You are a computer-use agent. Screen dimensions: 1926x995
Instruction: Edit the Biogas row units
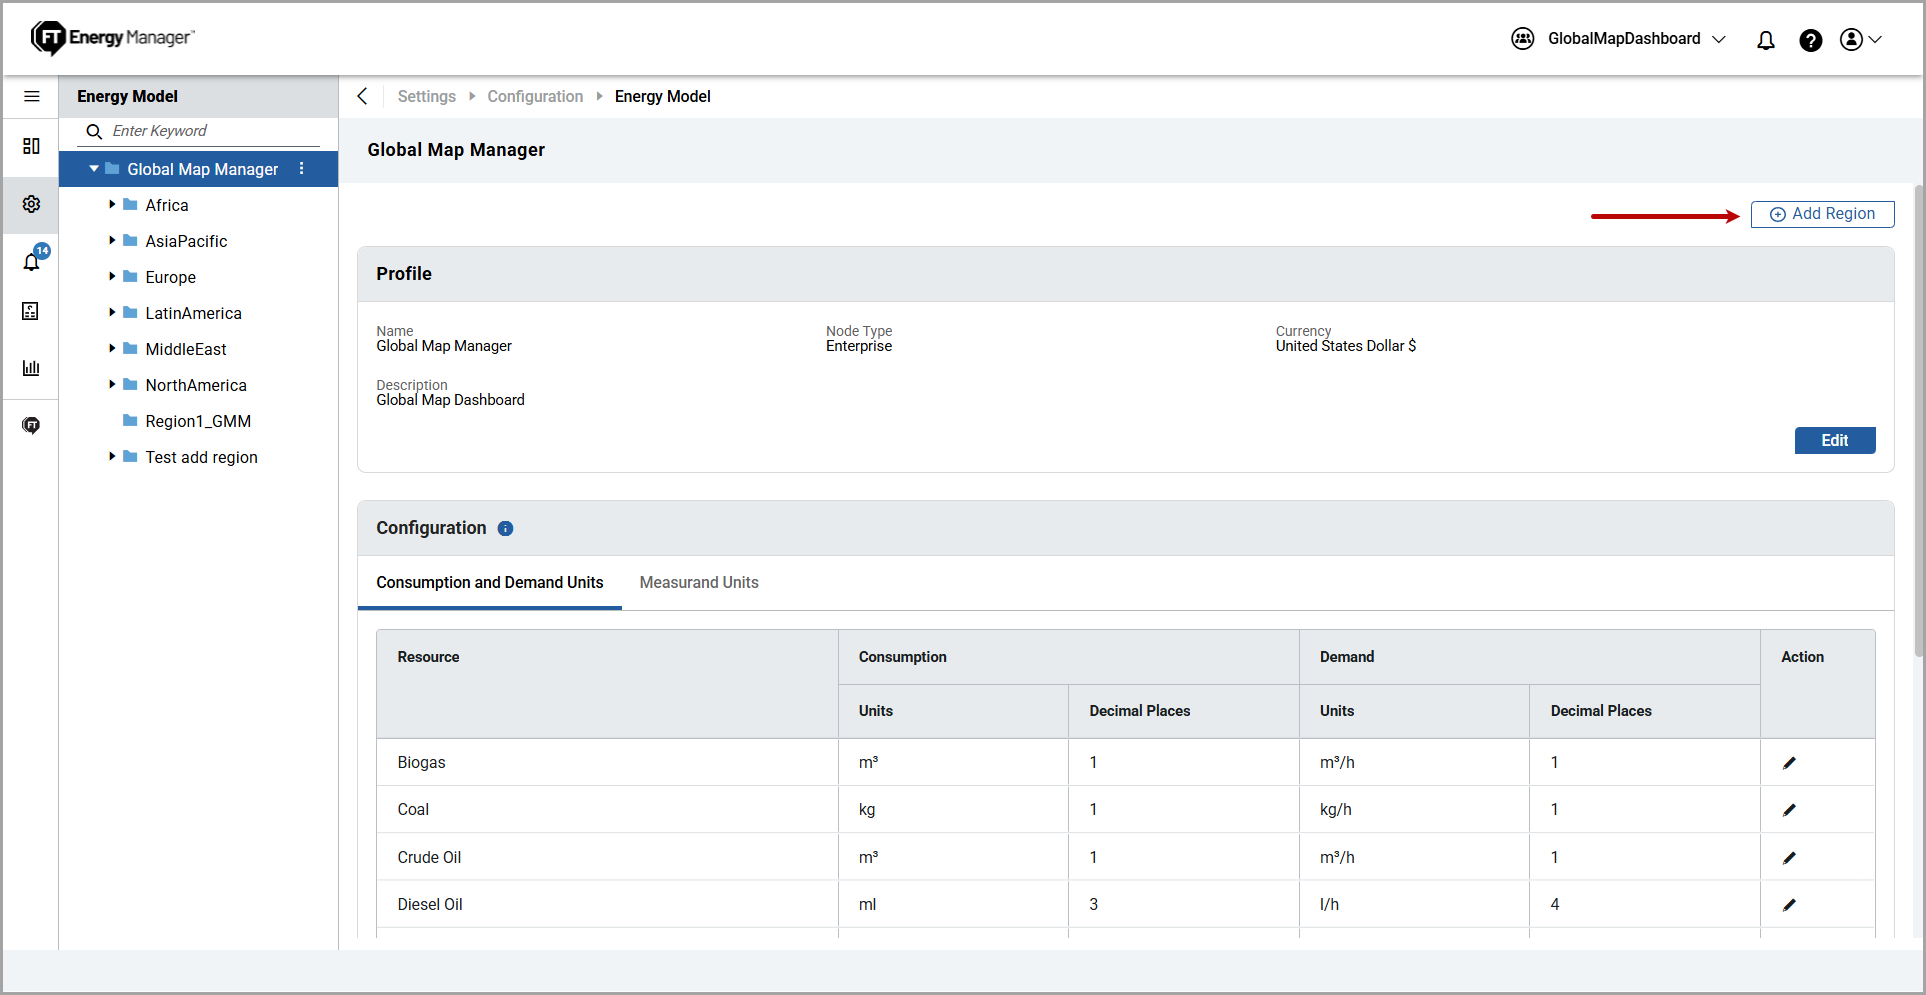pos(1789,763)
